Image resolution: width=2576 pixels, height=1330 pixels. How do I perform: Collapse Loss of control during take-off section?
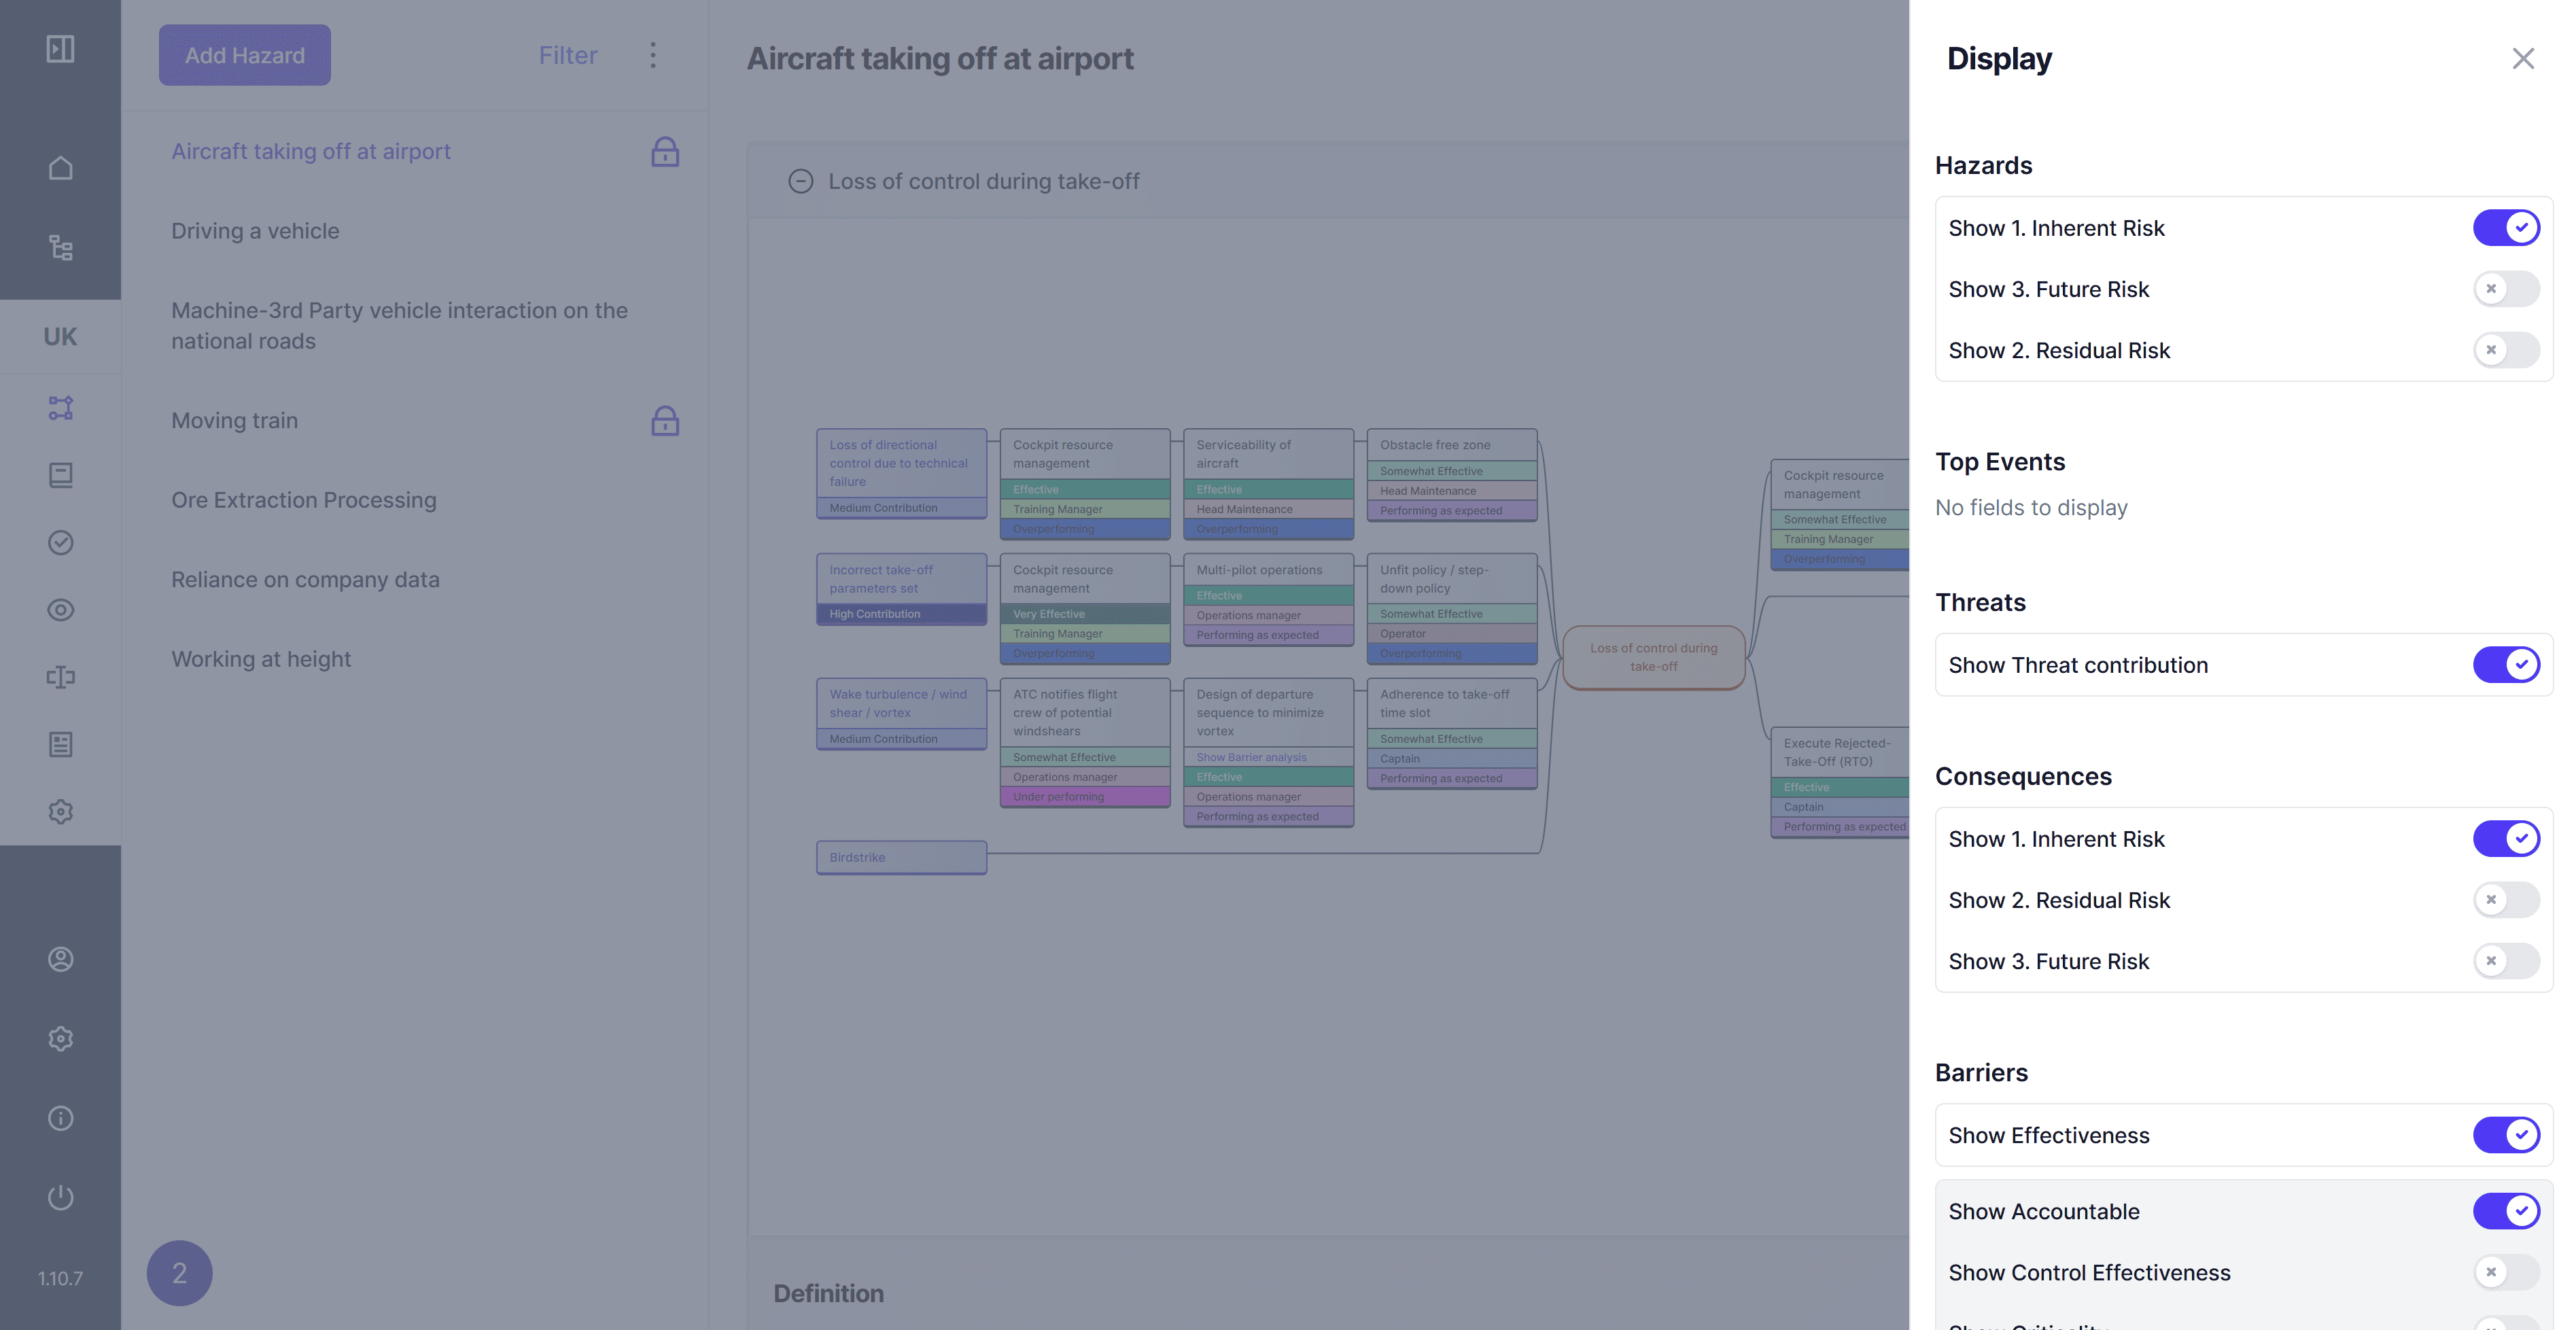point(800,181)
